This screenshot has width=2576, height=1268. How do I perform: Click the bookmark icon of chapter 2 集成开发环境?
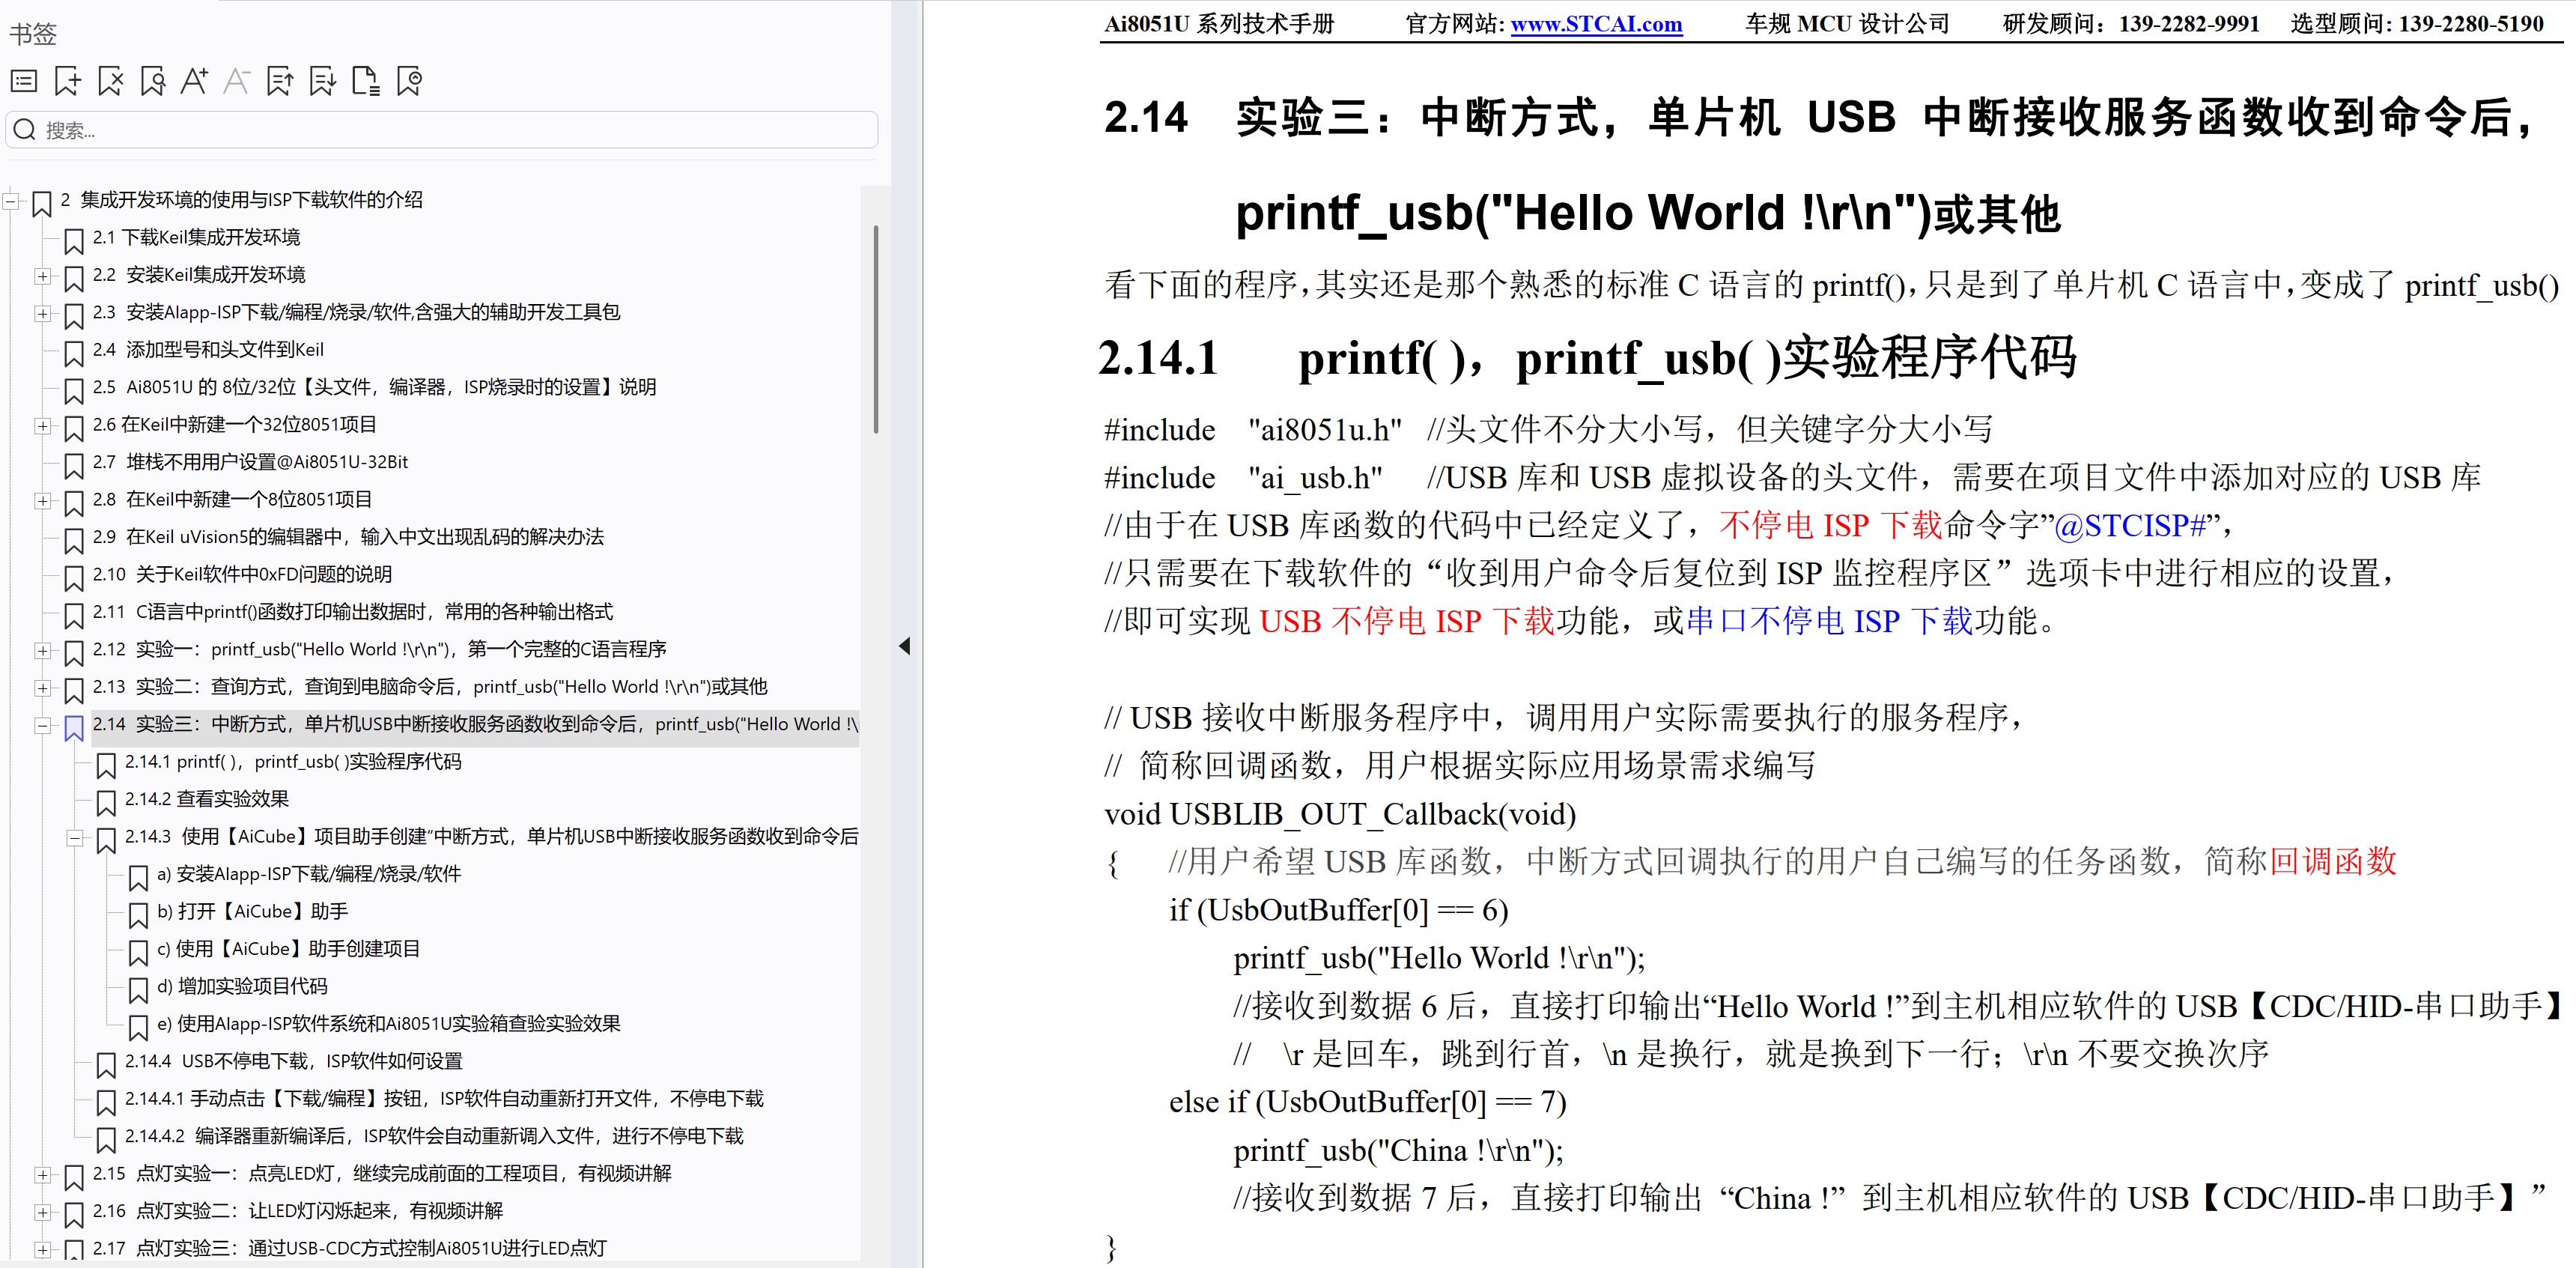tap(41, 203)
